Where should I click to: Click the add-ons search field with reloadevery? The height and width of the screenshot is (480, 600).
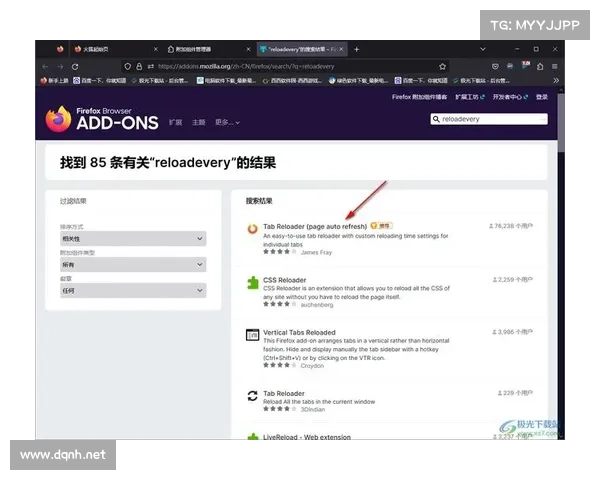(x=489, y=119)
